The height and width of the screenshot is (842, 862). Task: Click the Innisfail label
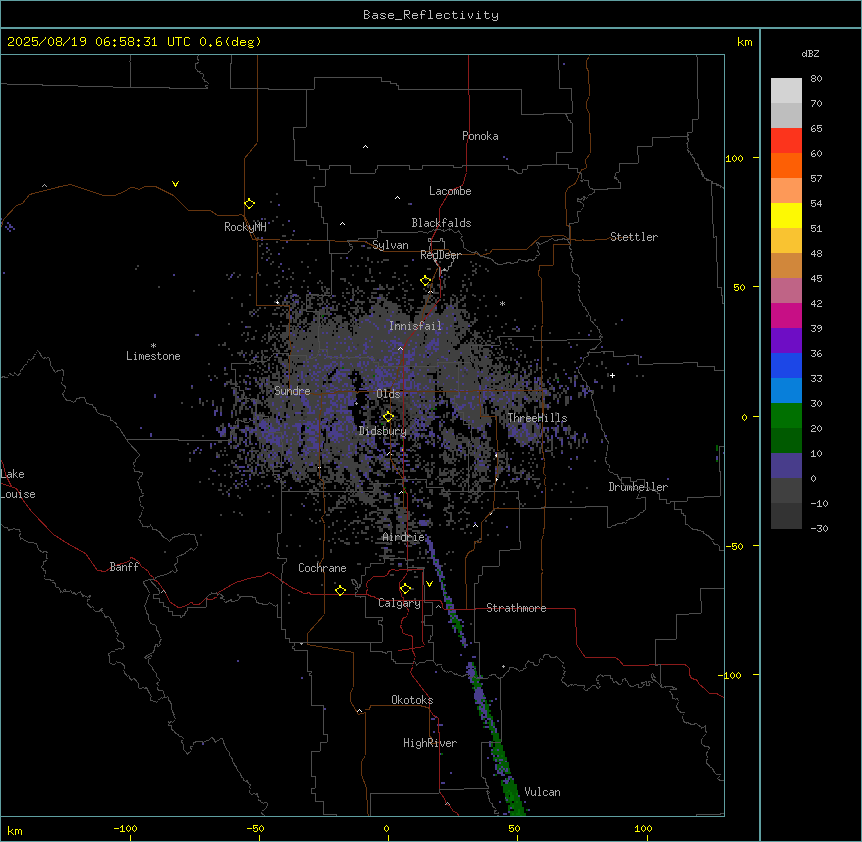(415, 326)
